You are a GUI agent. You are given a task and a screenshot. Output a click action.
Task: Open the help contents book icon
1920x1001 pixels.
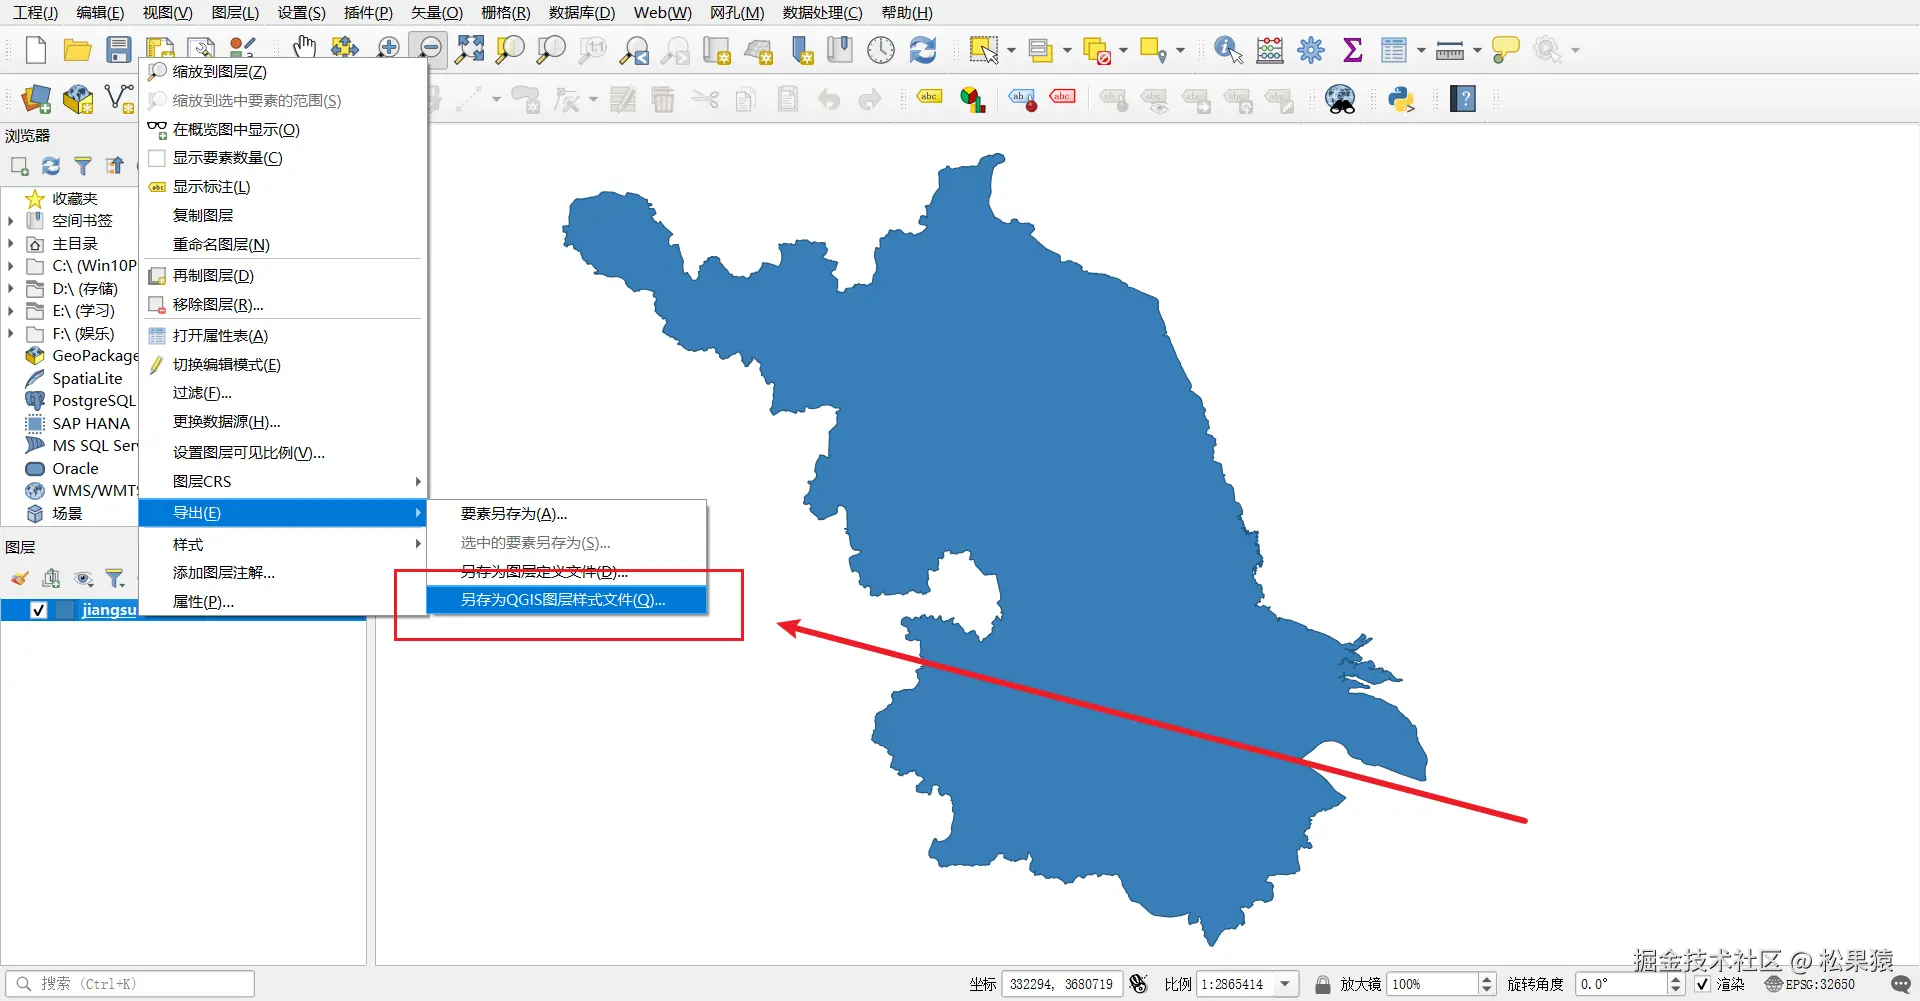[x=1463, y=99]
